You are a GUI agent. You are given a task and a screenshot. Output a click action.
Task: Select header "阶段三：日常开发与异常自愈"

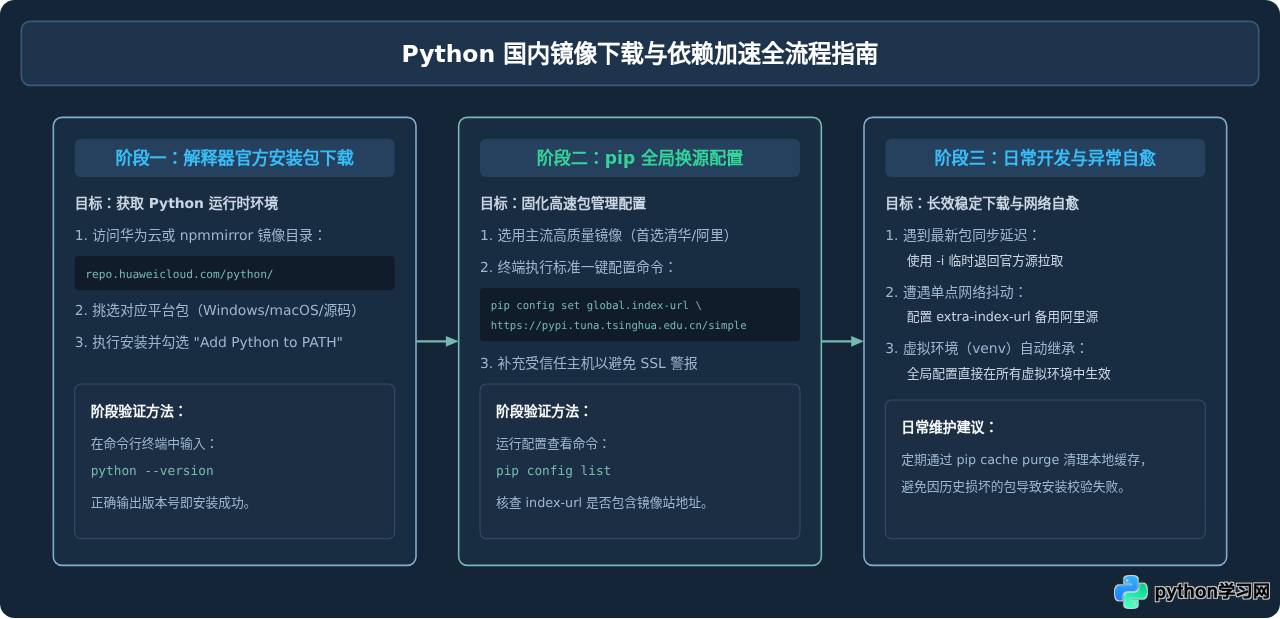pos(1045,158)
